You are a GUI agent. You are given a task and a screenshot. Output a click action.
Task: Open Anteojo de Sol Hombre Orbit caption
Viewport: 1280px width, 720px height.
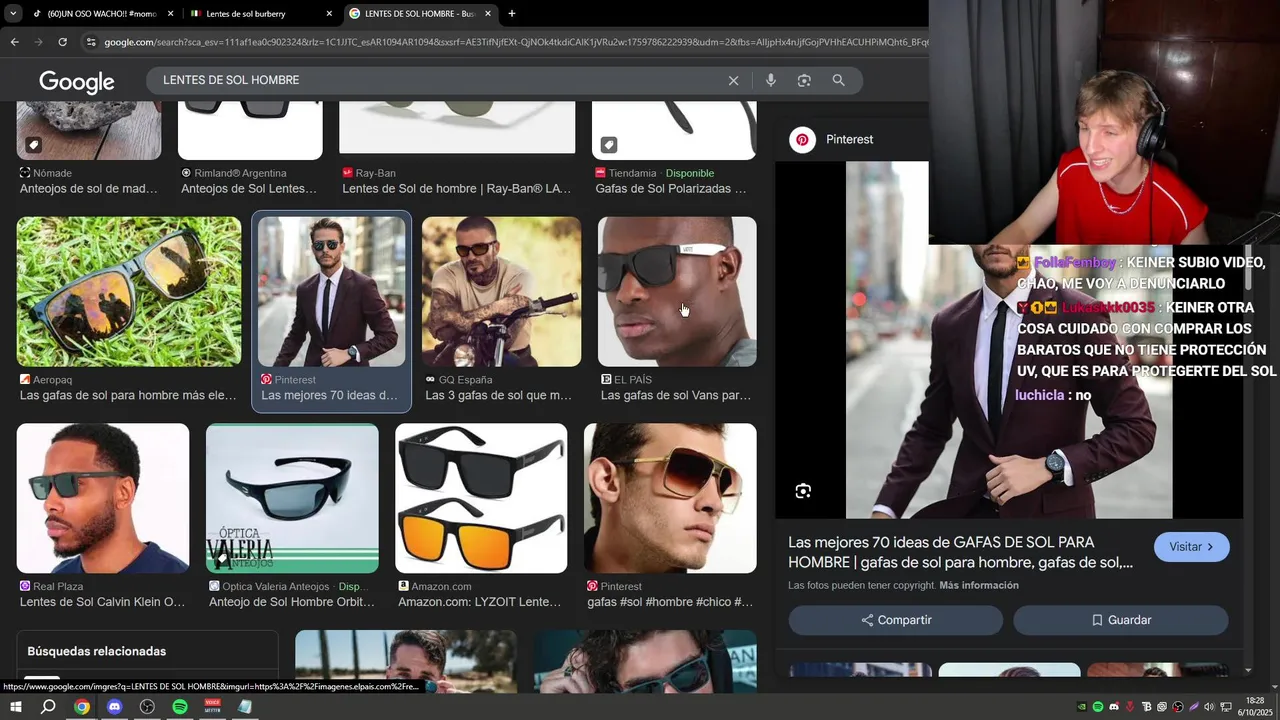point(292,602)
